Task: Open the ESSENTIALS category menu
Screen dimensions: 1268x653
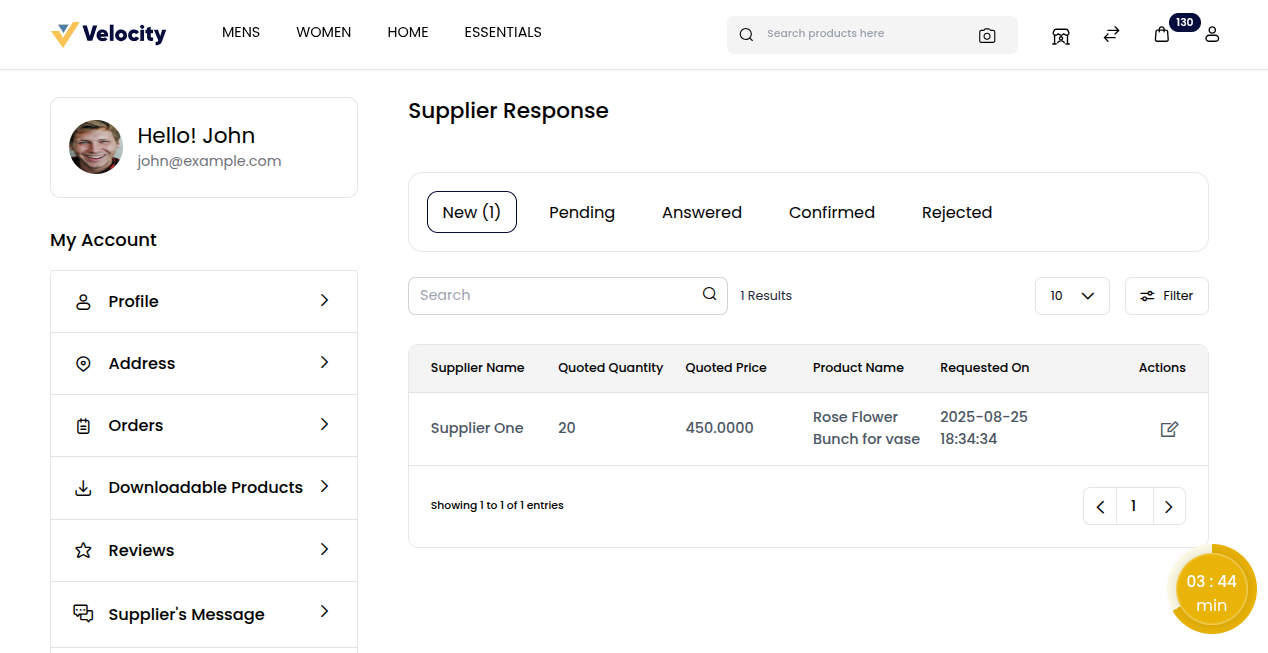Action: (x=503, y=32)
